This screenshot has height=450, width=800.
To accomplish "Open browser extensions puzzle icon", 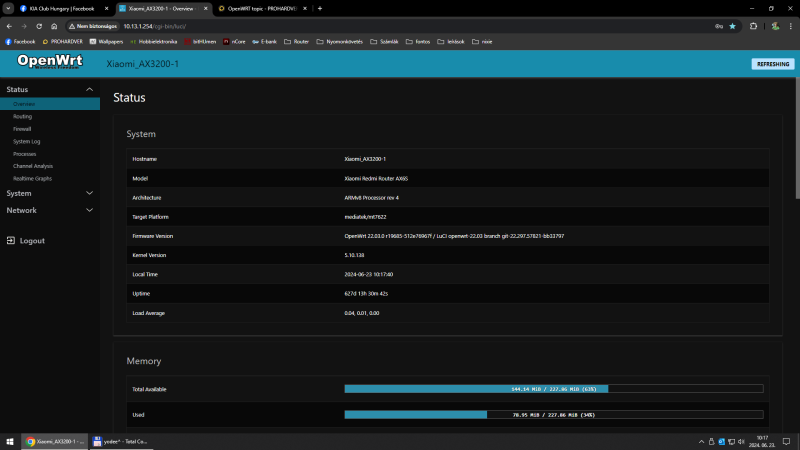I will click(x=753, y=26).
